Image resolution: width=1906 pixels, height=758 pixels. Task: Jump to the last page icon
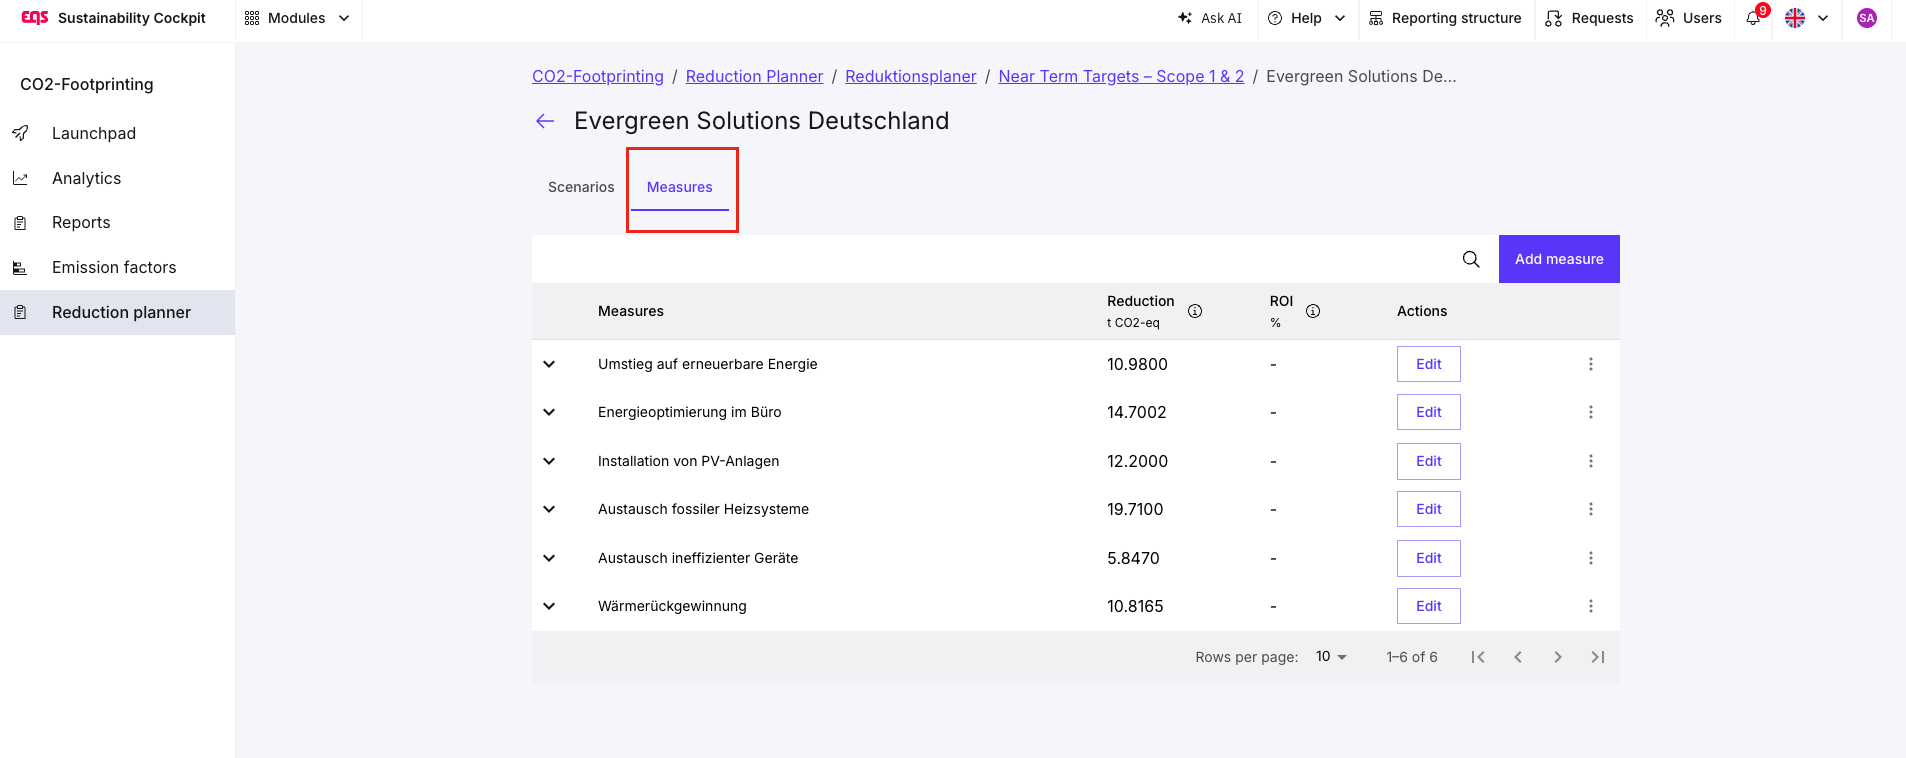tap(1598, 657)
